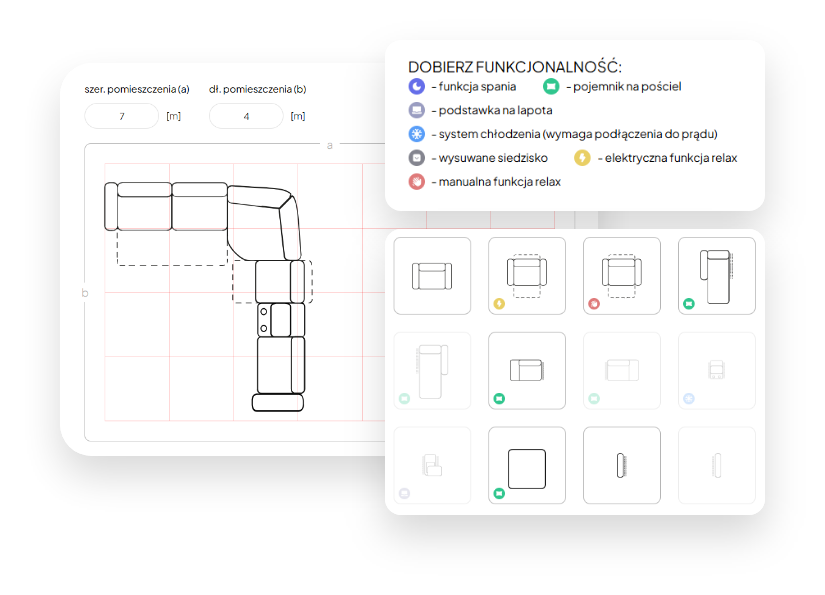
Task: Select the tall seat module below the console
Action: pos(281,365)
